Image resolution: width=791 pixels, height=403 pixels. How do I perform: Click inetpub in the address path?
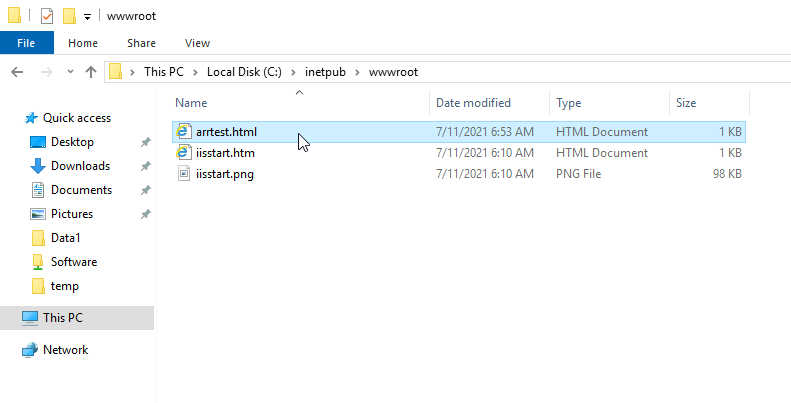pos(325,72)
